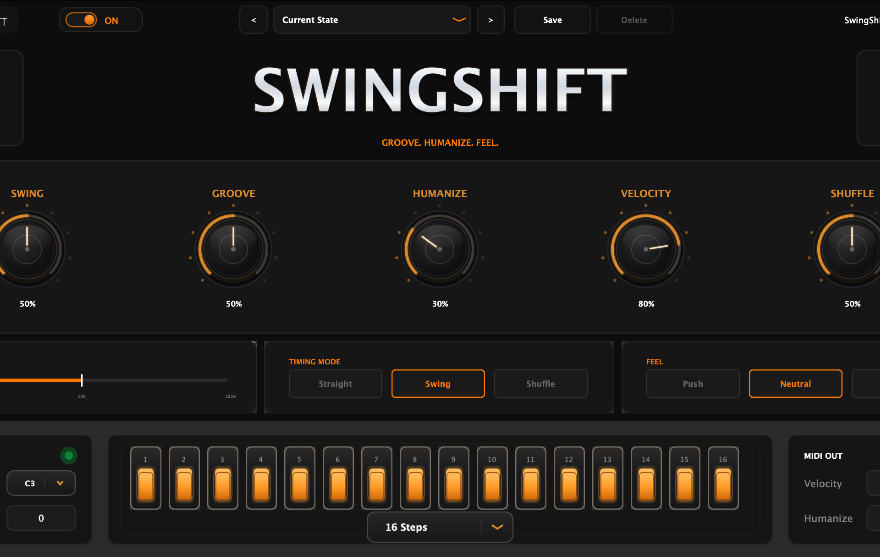Click the Swing 50% value readout

pos(28,304)
